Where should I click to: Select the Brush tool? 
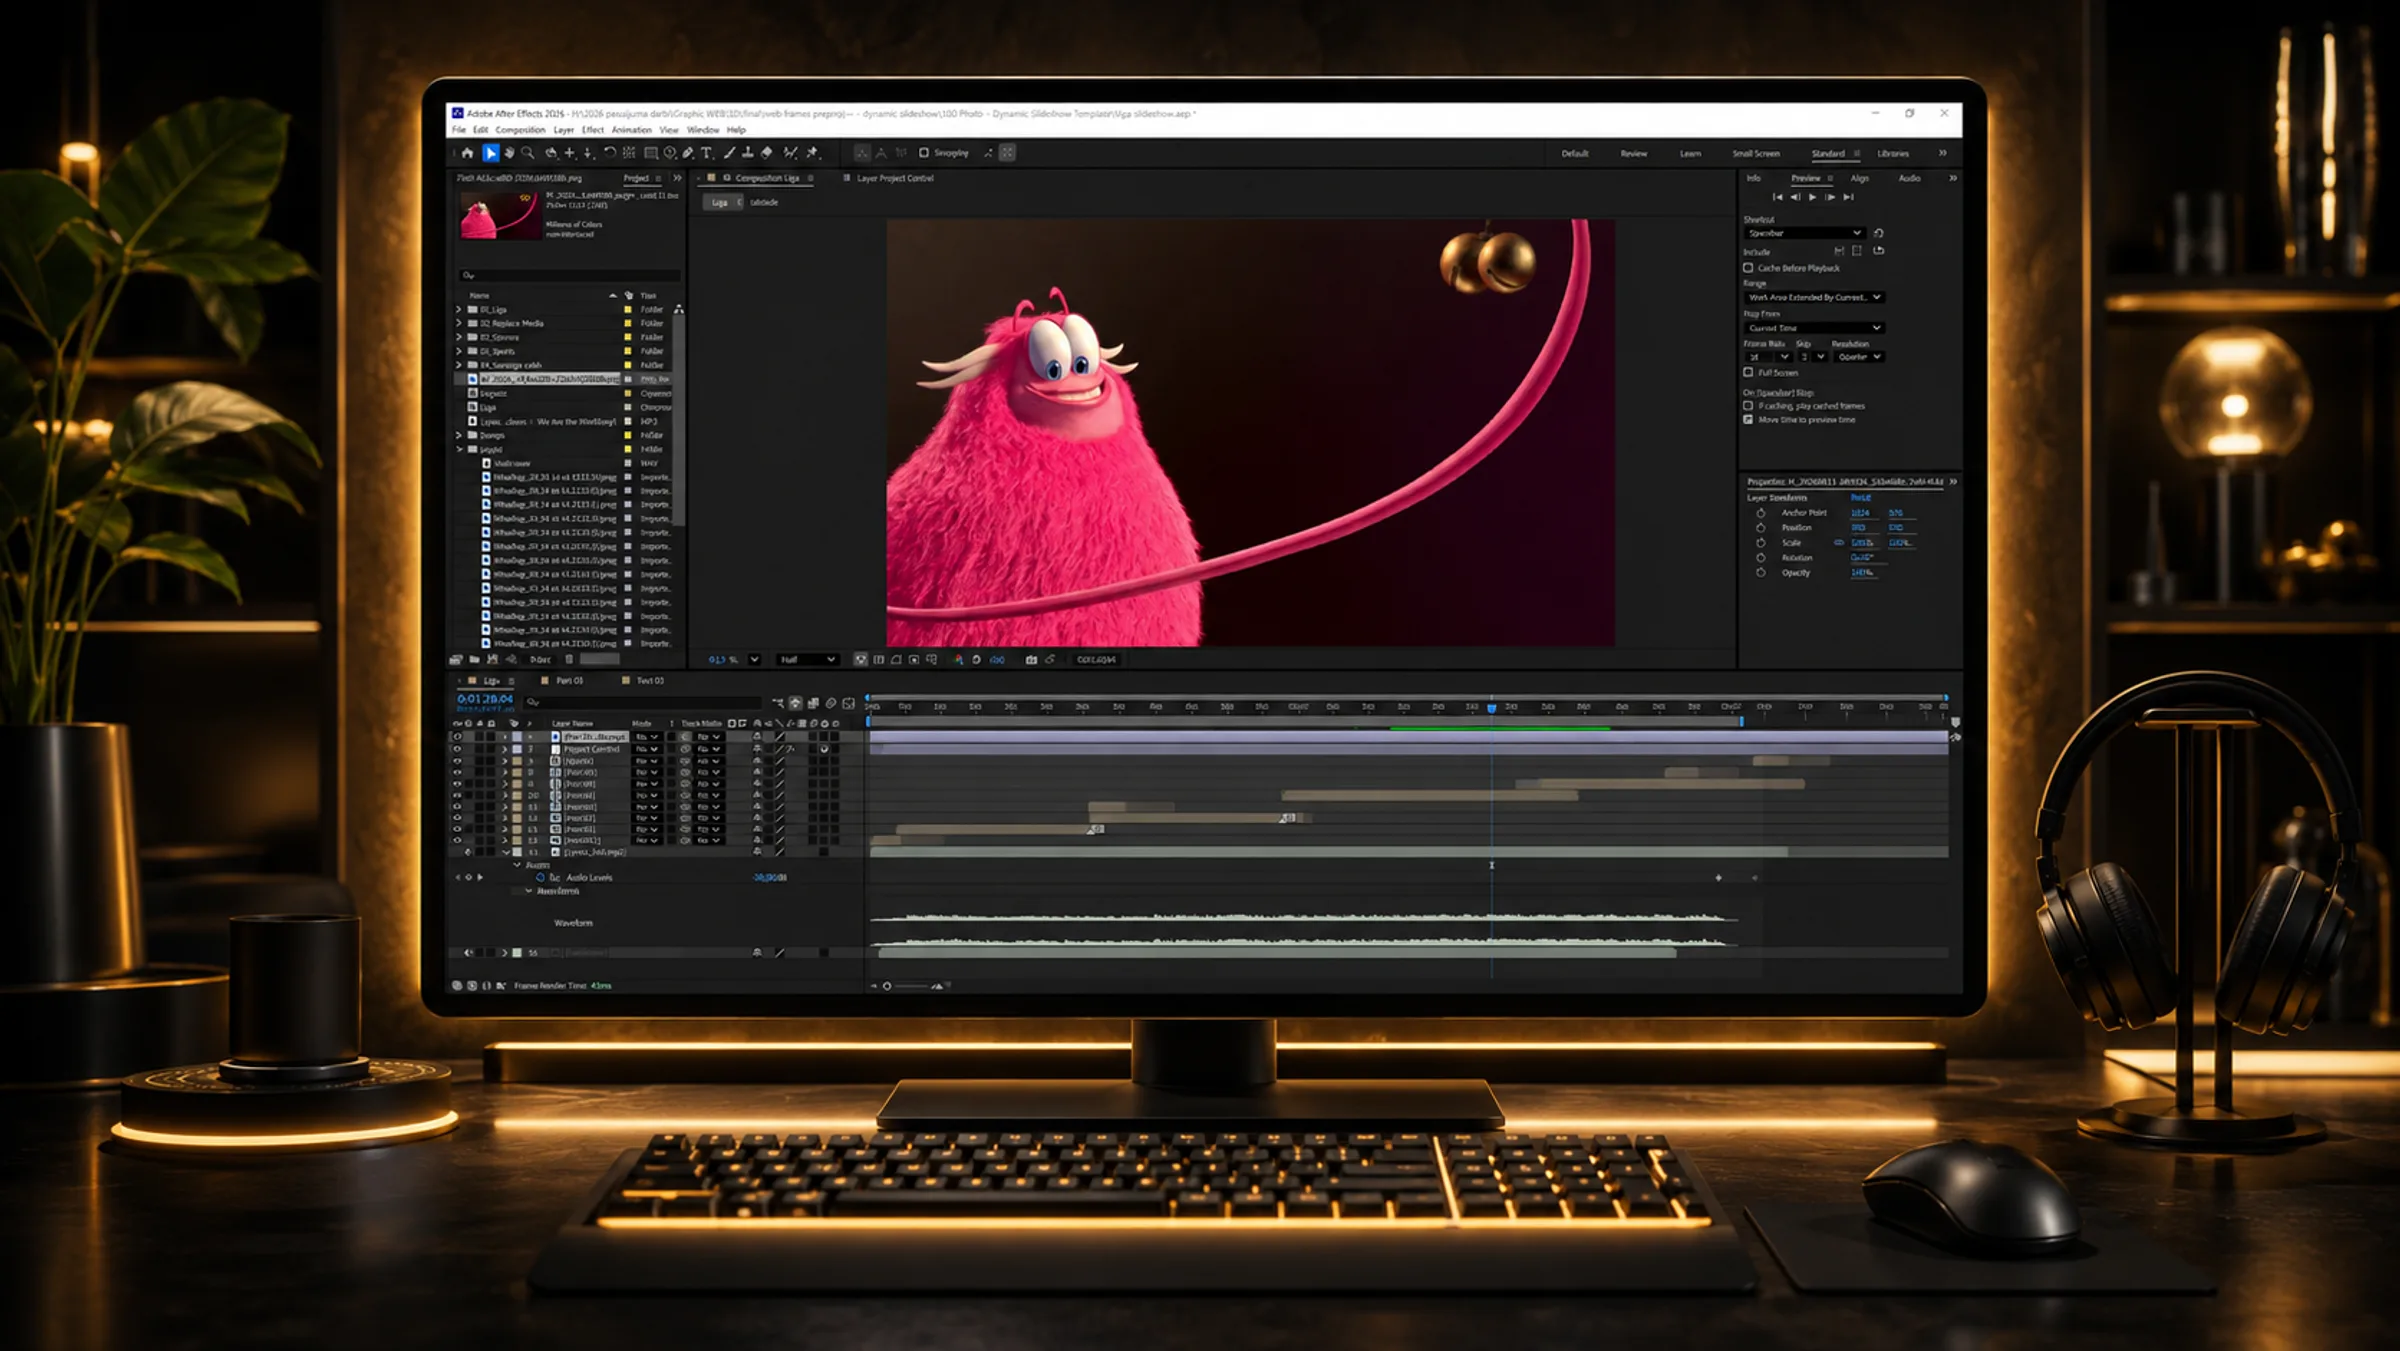729,153
